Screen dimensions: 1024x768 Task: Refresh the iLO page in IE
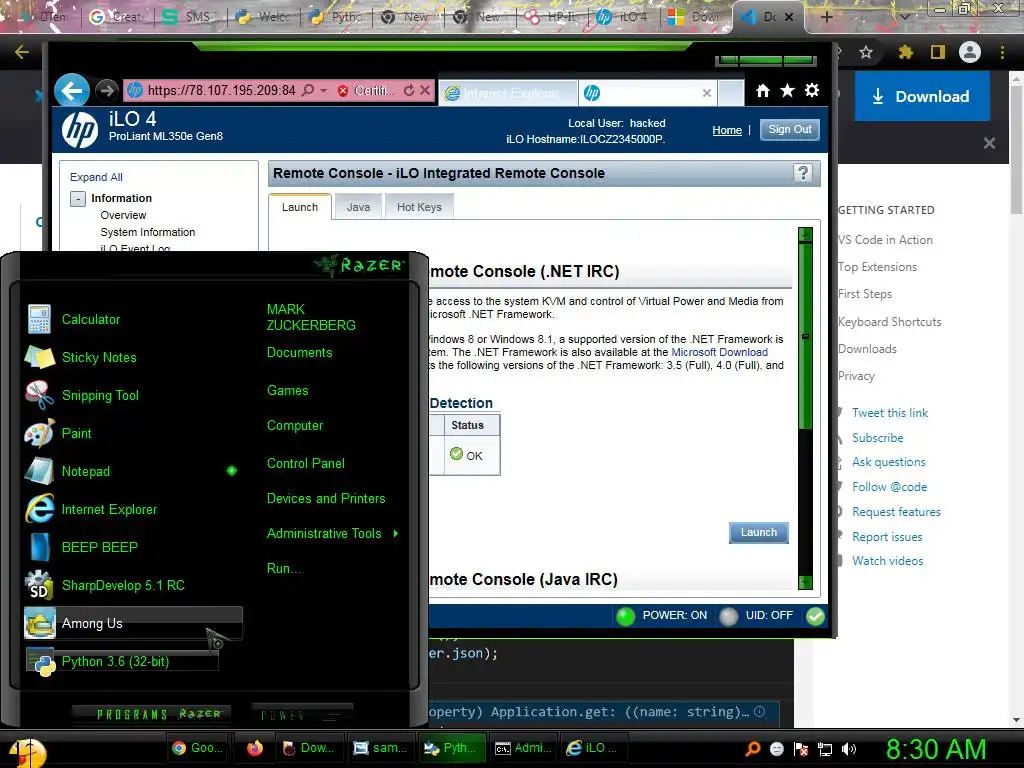coord(409,91)
